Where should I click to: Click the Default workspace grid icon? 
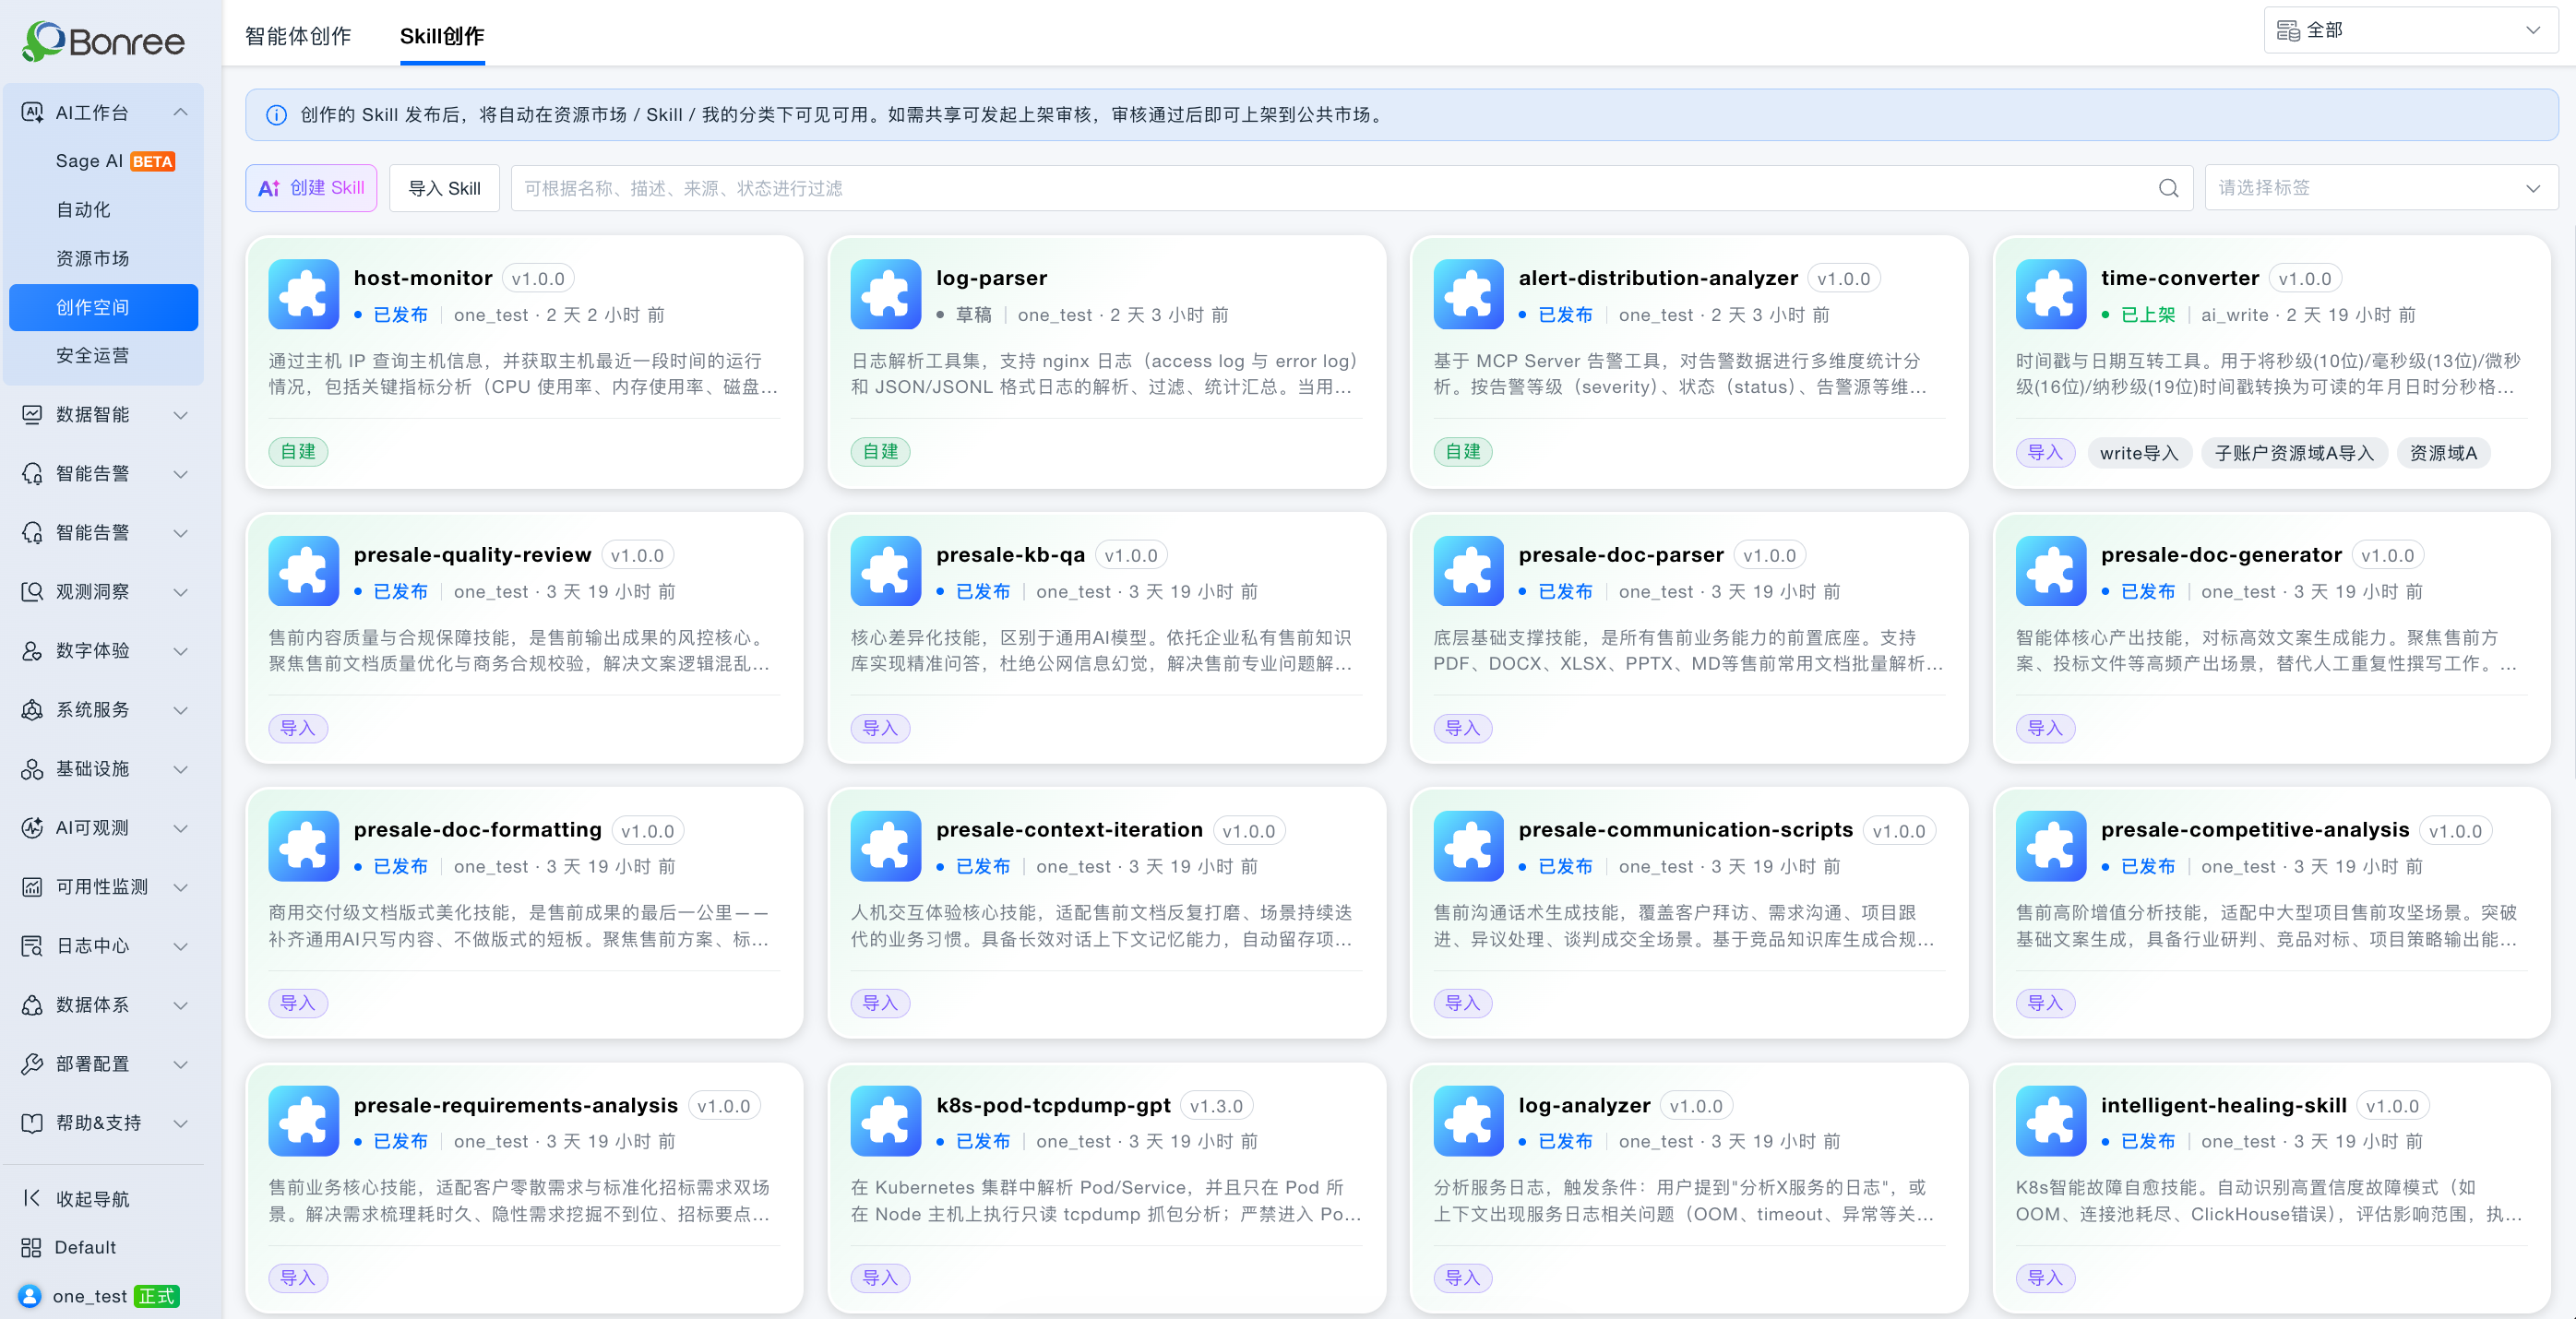(x=31, y=1247)
